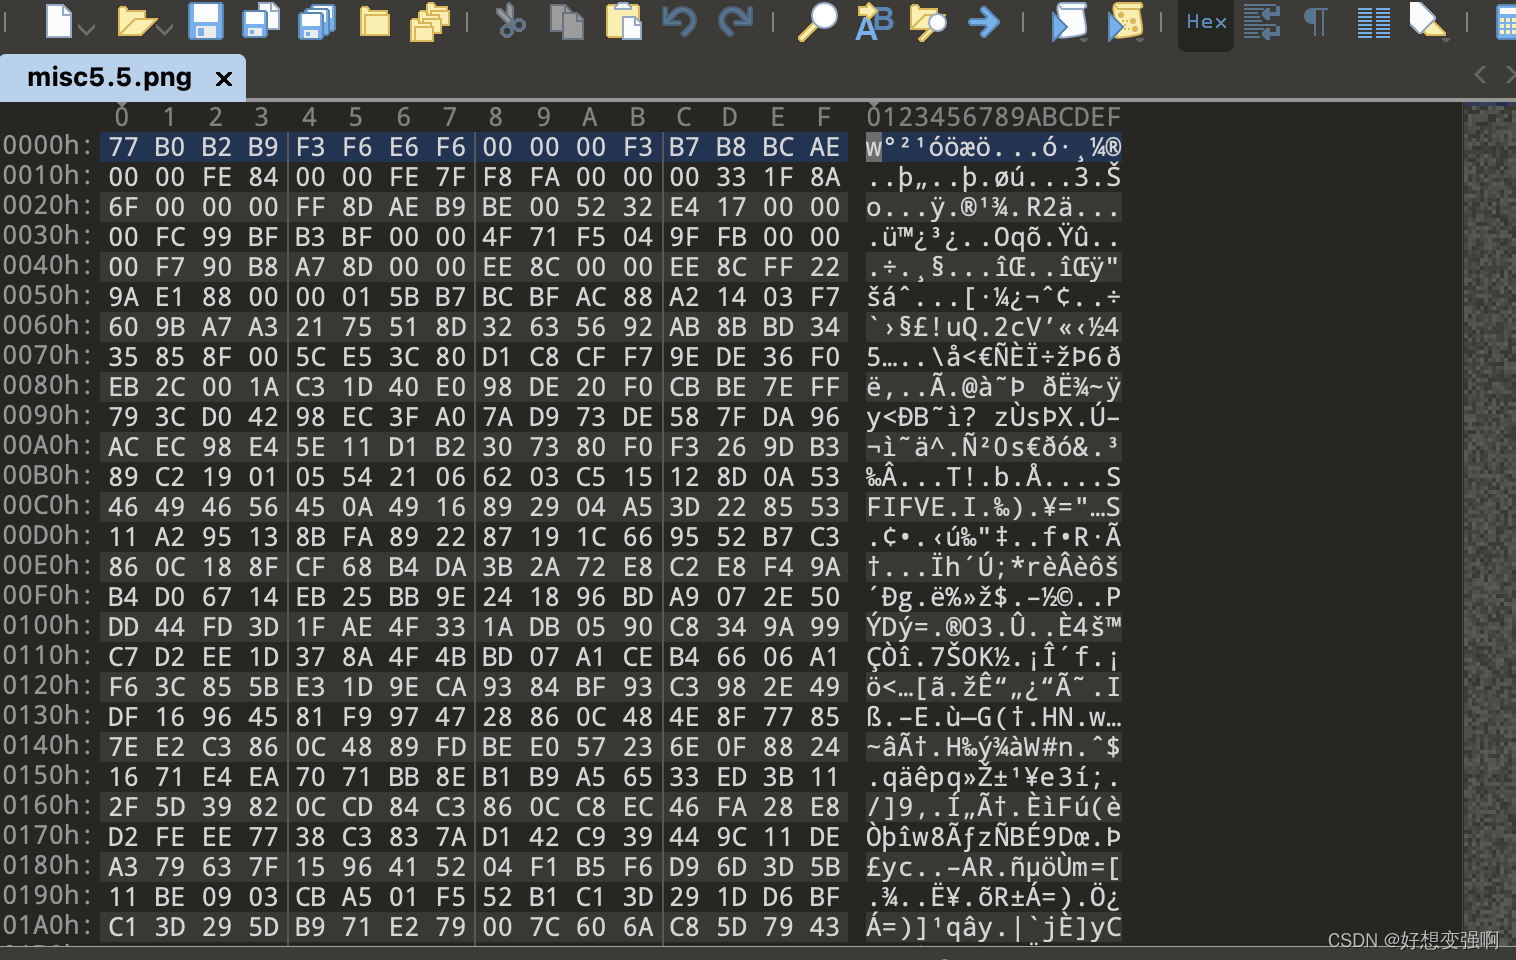Create a new file with the toolbar icon
The width and height of the screenshot is (1516, 960).
click(x=59, y=21)
